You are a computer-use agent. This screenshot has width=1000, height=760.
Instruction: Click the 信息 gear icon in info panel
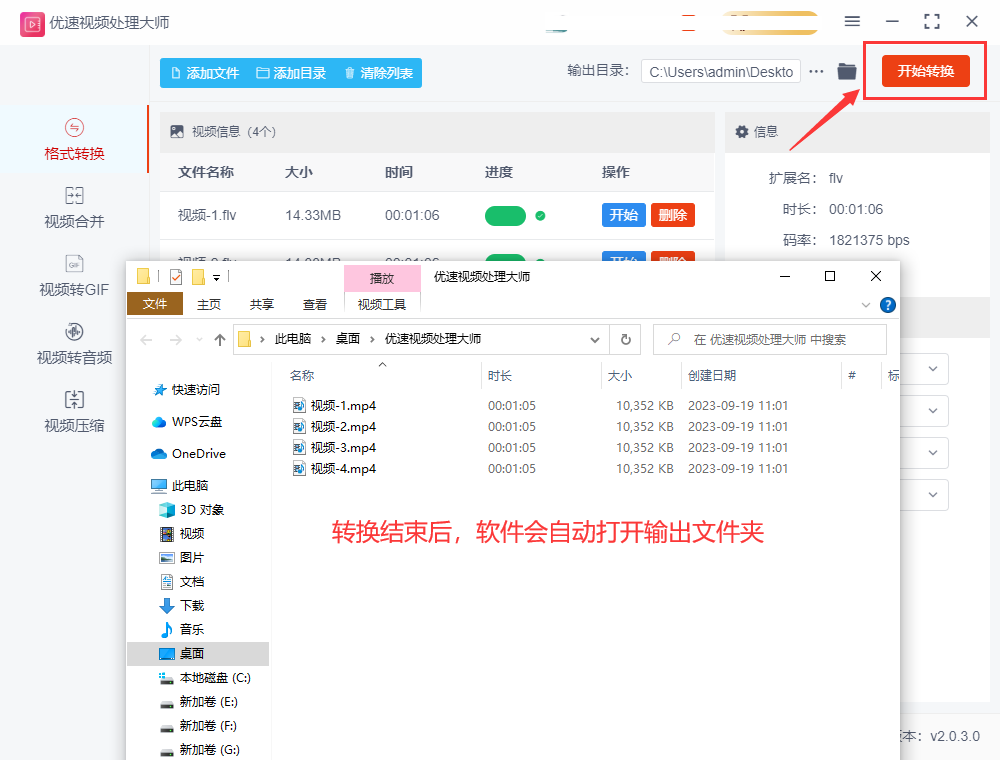[x=741, y=131]
